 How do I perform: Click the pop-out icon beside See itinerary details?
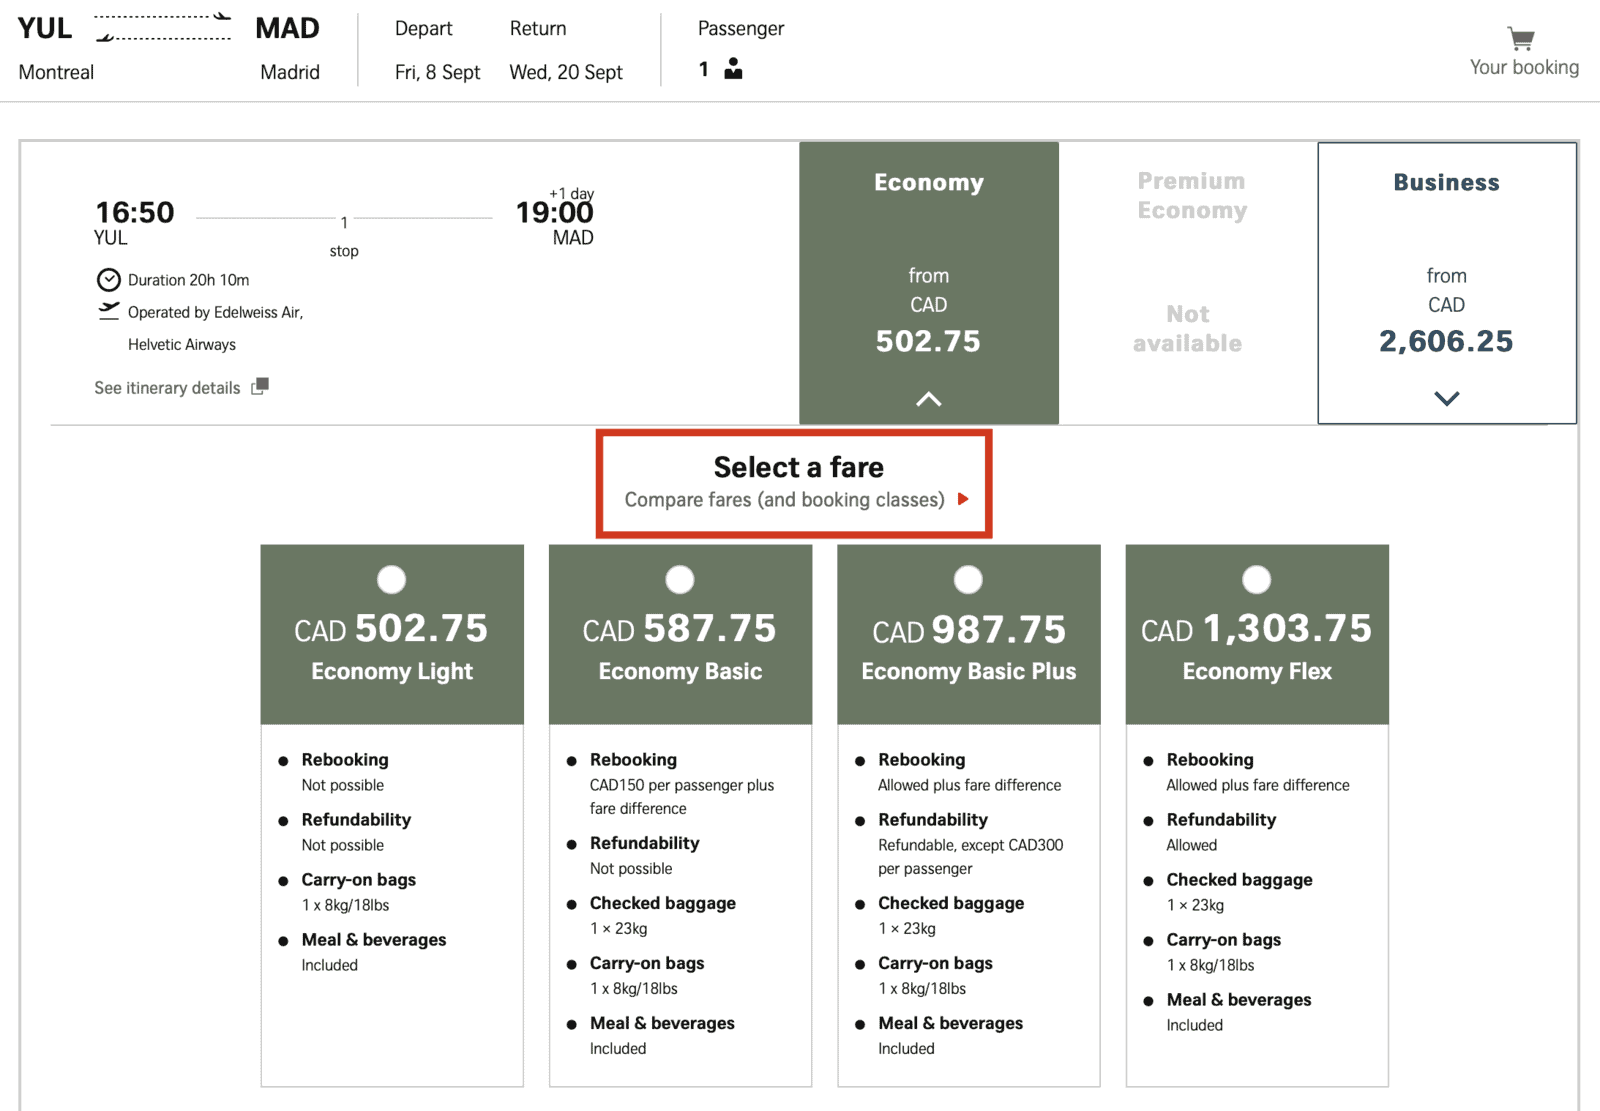259,386
